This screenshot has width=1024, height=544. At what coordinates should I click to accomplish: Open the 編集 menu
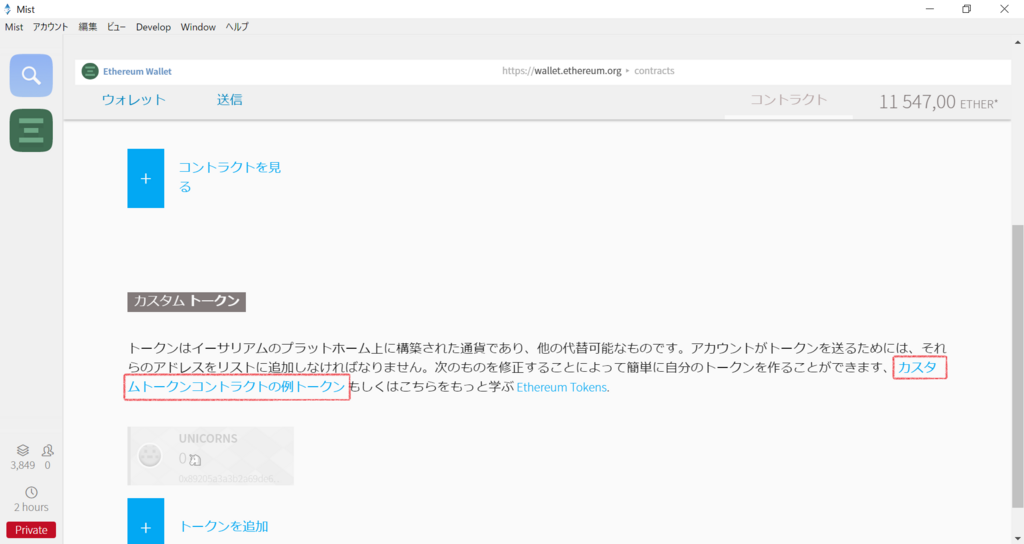click(88, 27)
